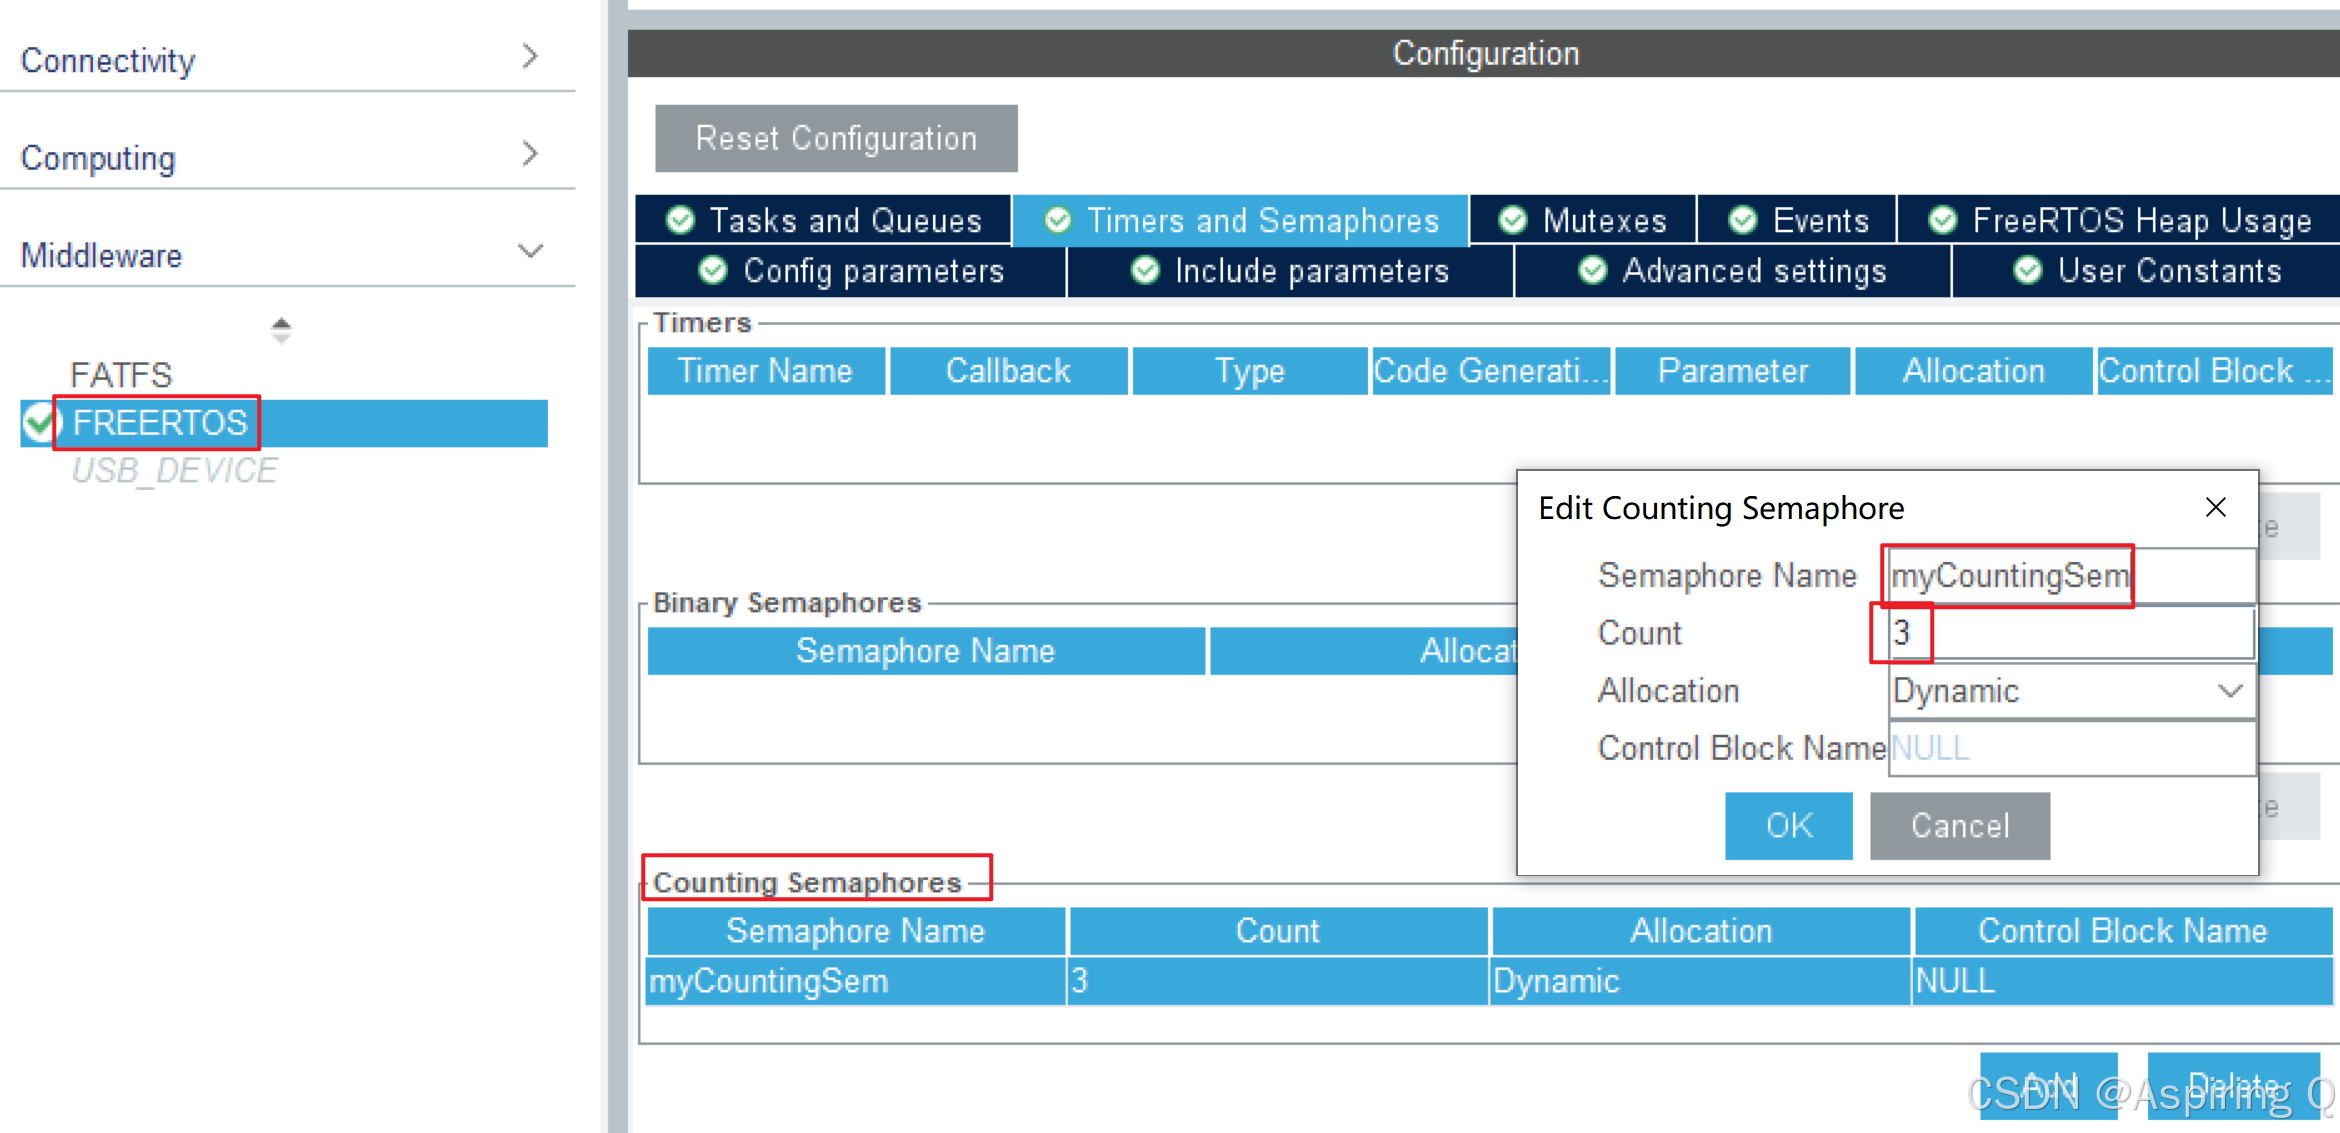Open the Include parameters tab
Viewport: 2340px width, 1133px height.
pyautogui.click(x=1290, y=271)
